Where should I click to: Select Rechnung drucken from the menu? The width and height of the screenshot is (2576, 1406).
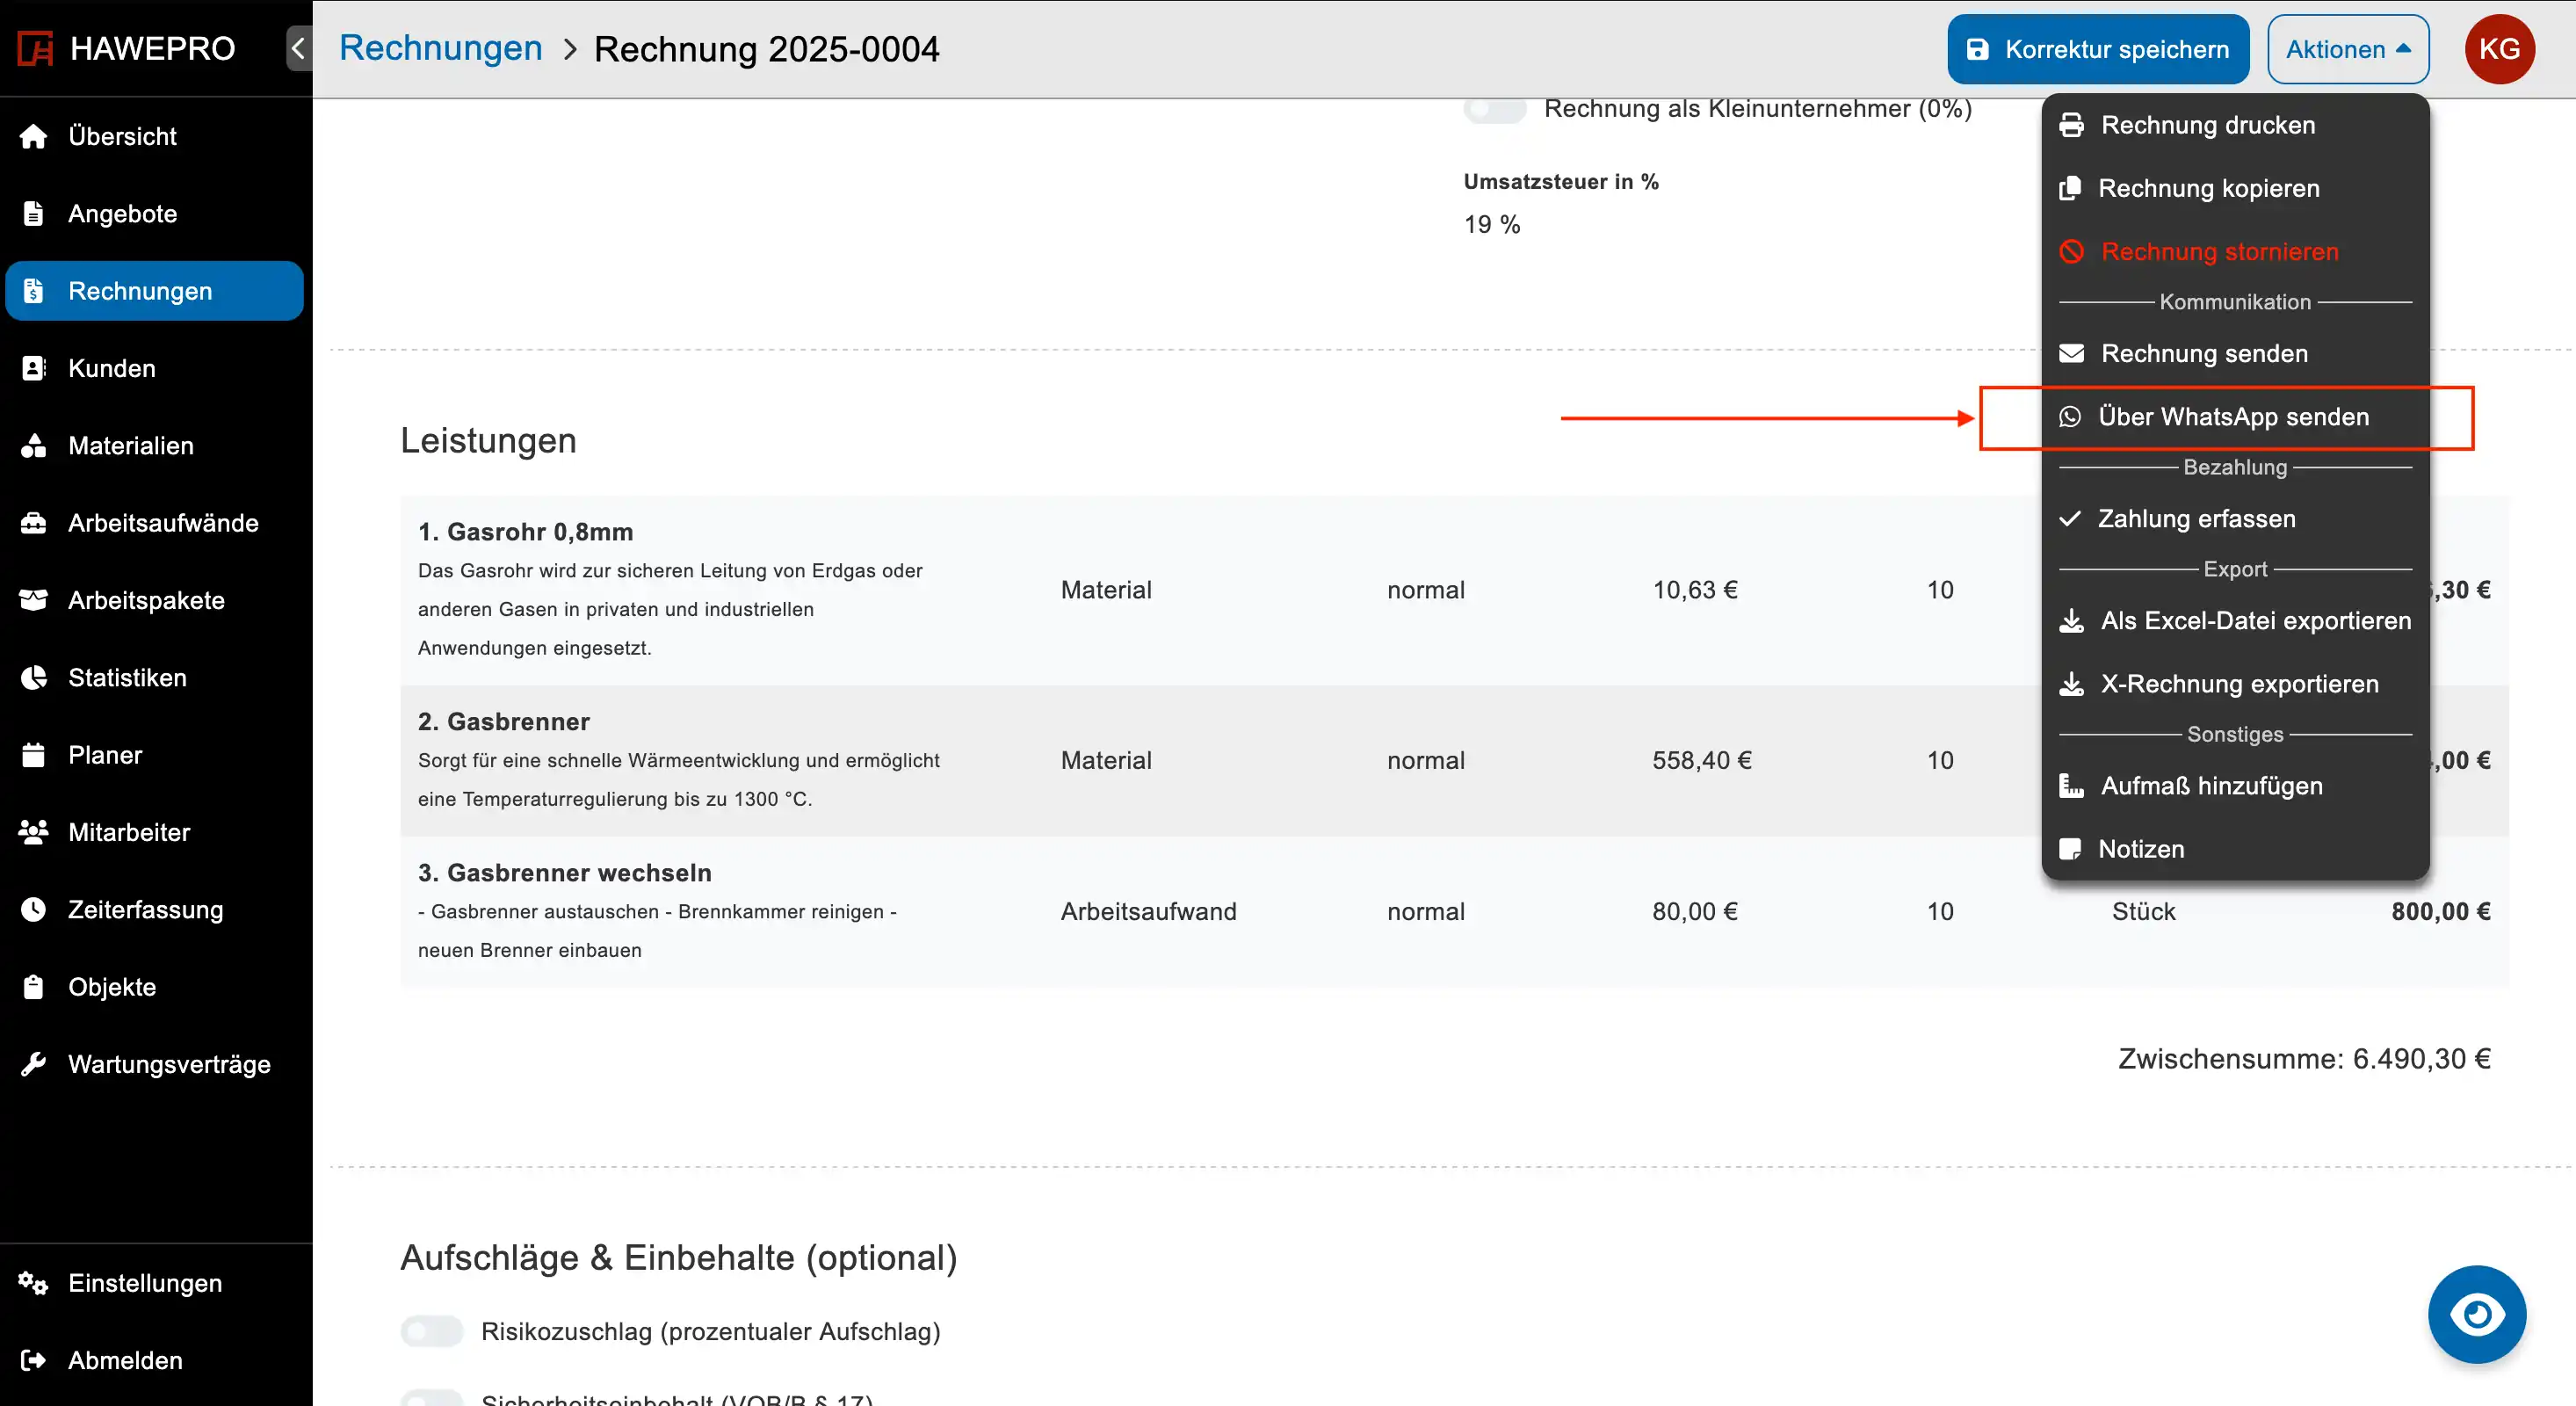pos(2235,125)
